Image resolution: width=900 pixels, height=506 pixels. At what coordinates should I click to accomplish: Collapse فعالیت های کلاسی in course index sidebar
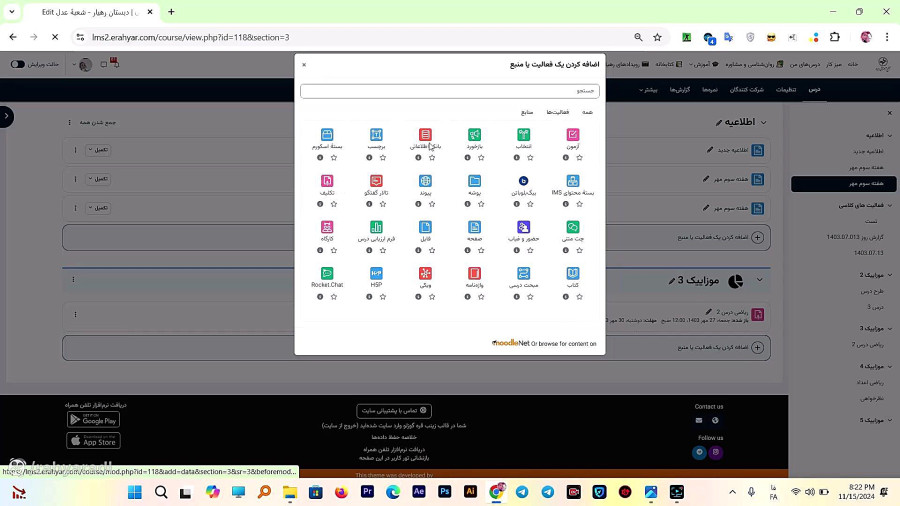pyautogui.click(x=890, y=205)
